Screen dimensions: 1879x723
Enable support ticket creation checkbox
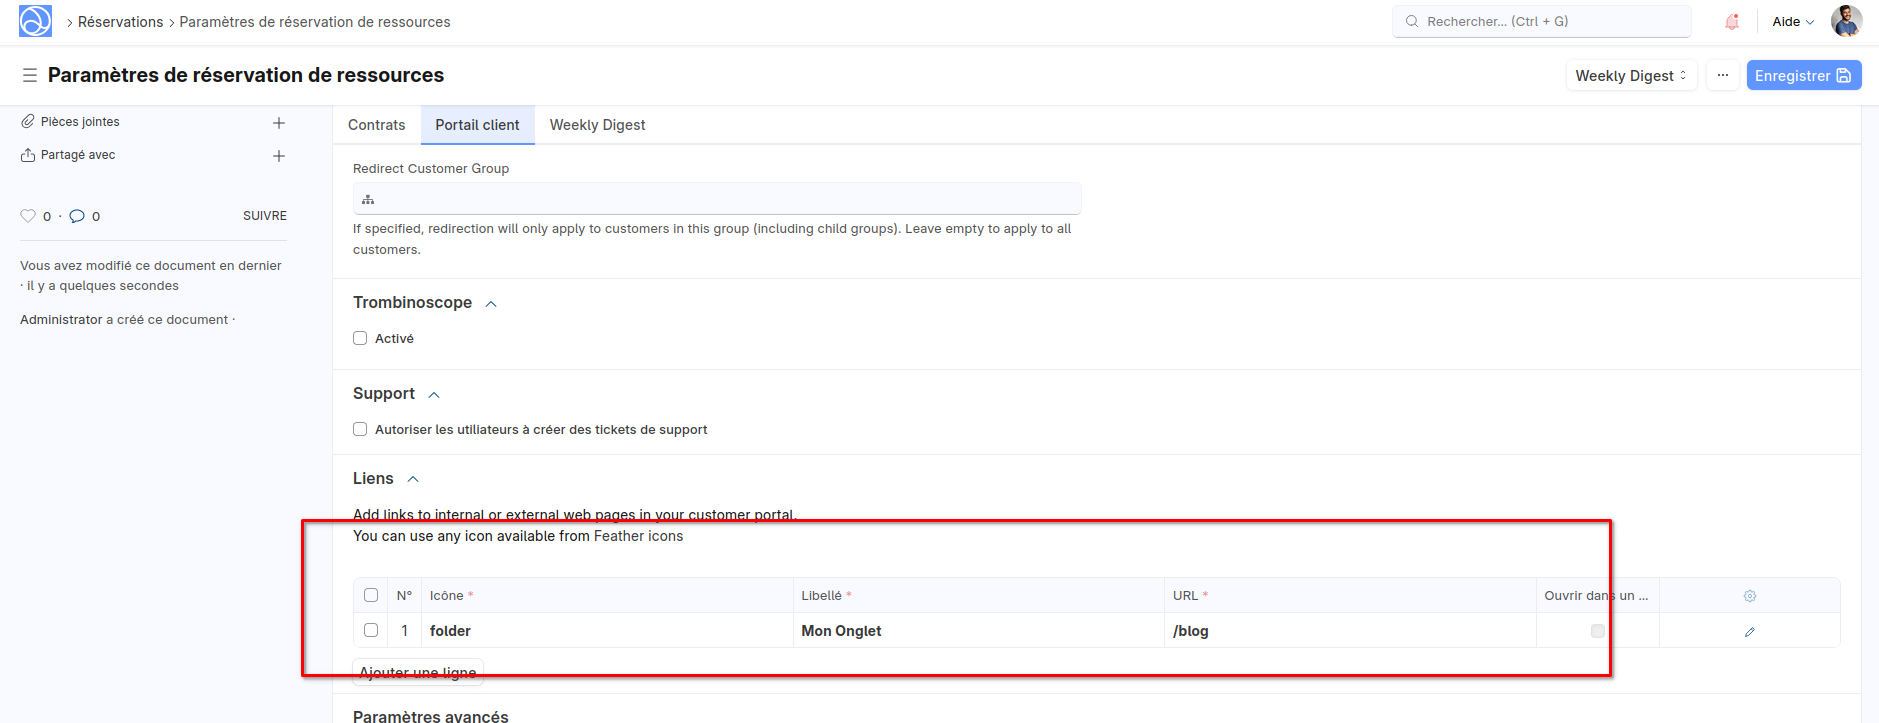(360, 429)
